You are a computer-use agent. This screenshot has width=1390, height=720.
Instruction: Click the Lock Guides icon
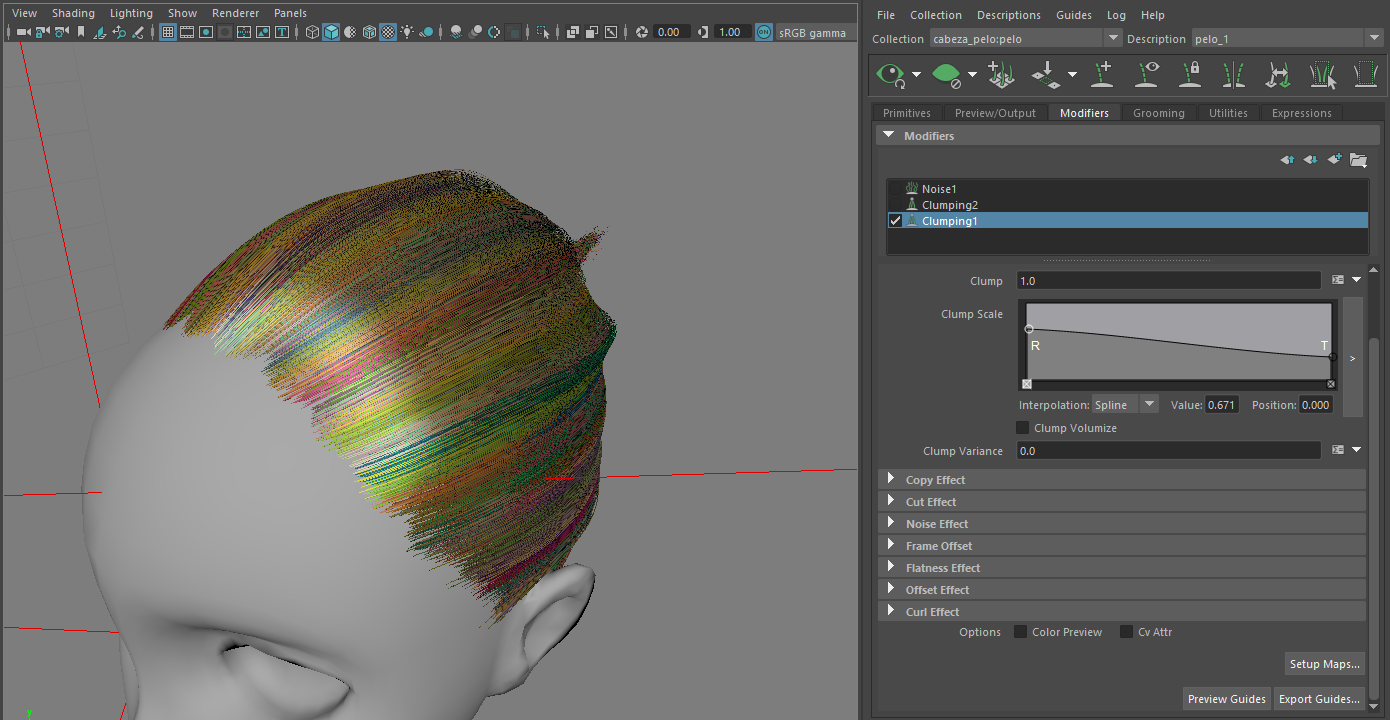(x=1189, y=74)
